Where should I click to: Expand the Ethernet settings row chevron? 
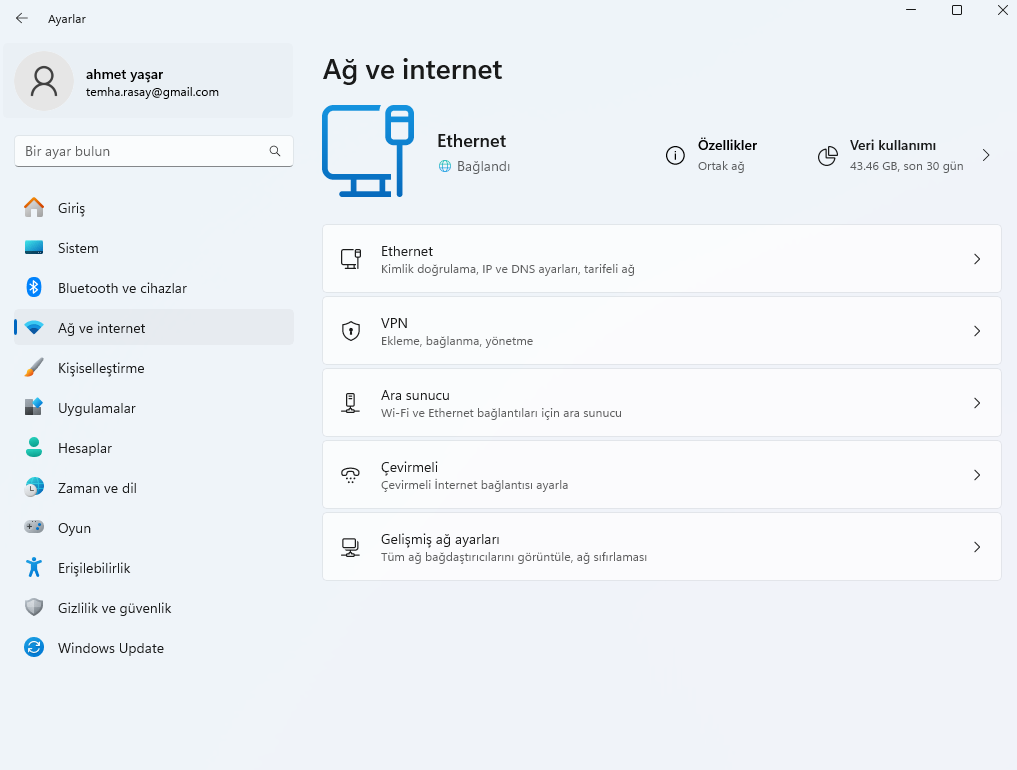977,259
